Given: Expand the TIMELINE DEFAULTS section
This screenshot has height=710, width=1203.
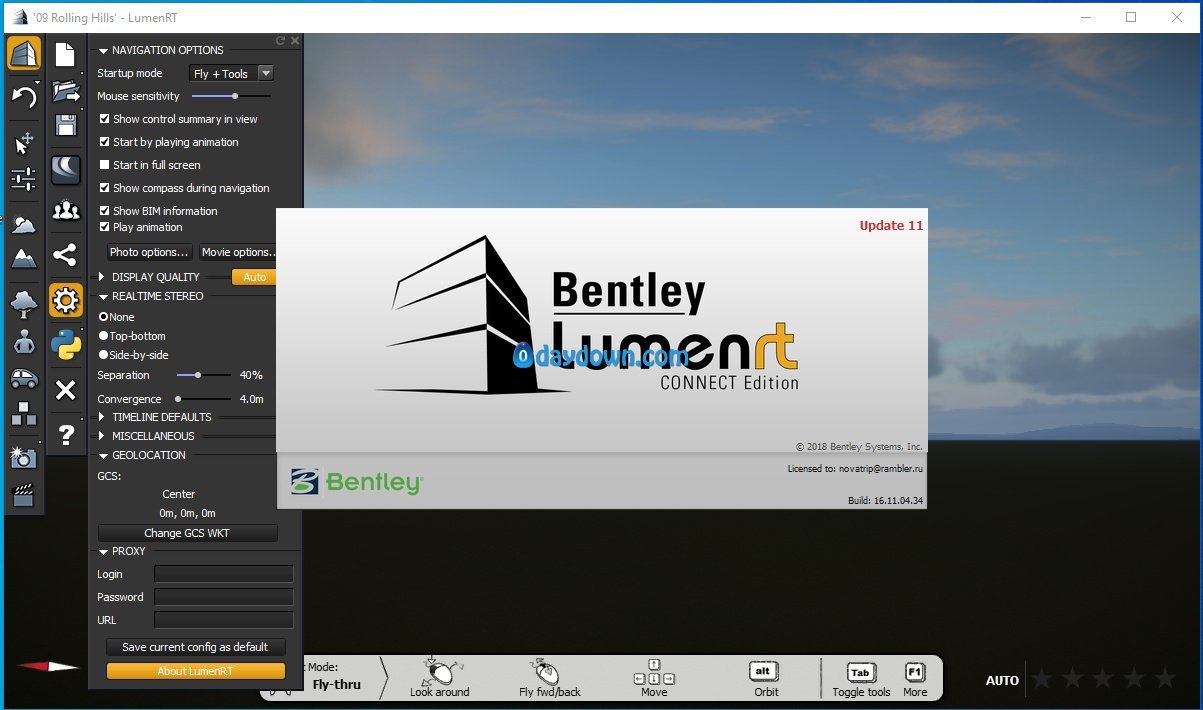Looking at the screenshot, I should pos(103,417).
